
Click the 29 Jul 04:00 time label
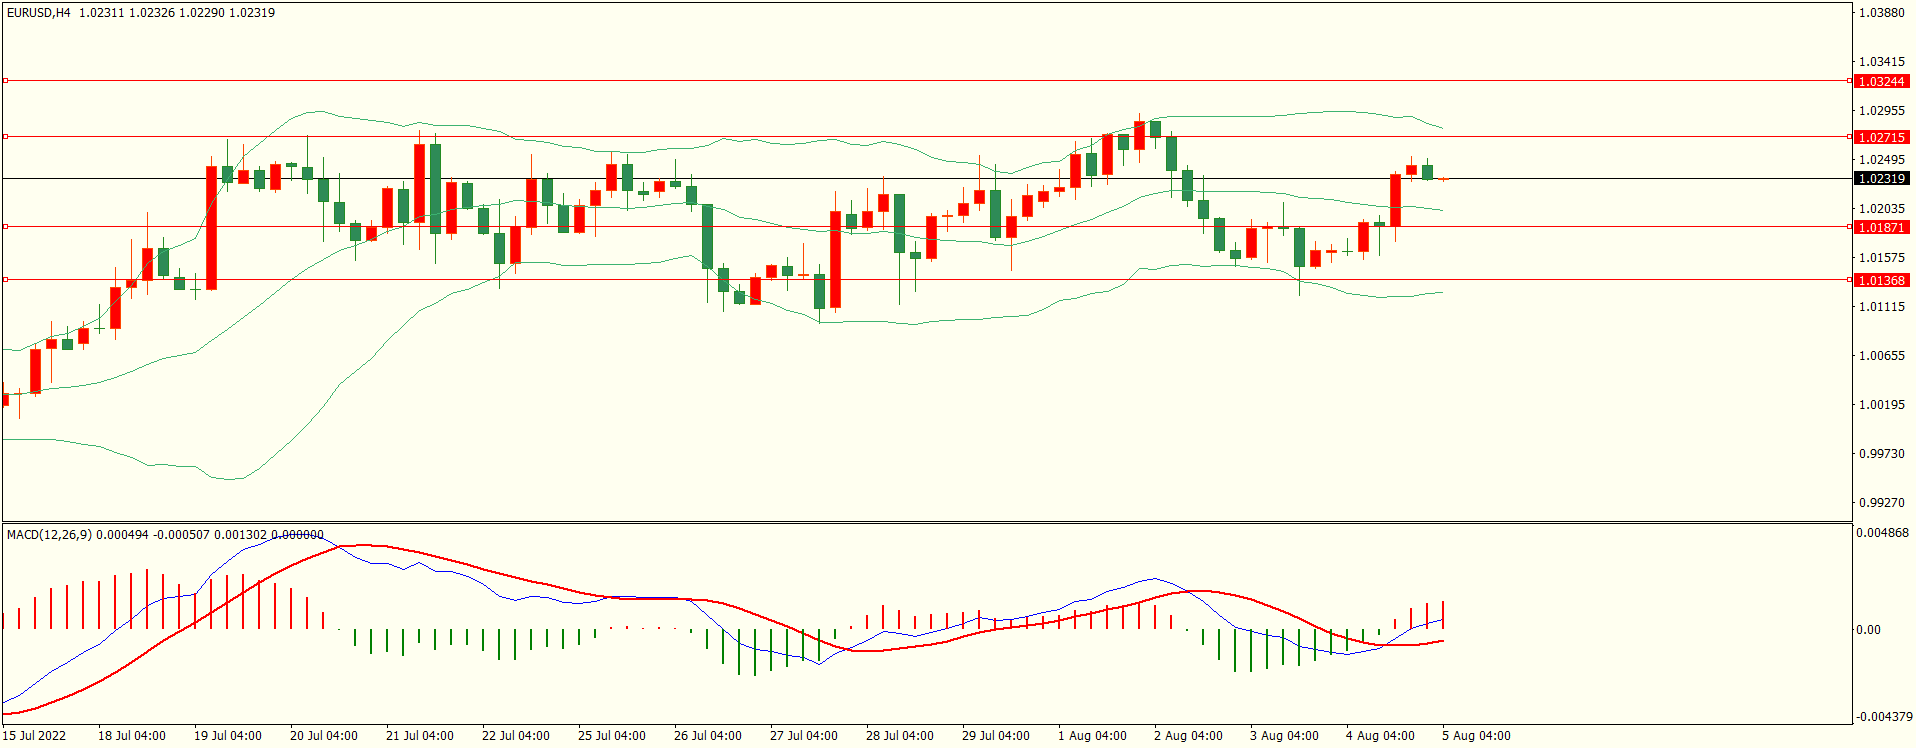(x=996, y=735)
